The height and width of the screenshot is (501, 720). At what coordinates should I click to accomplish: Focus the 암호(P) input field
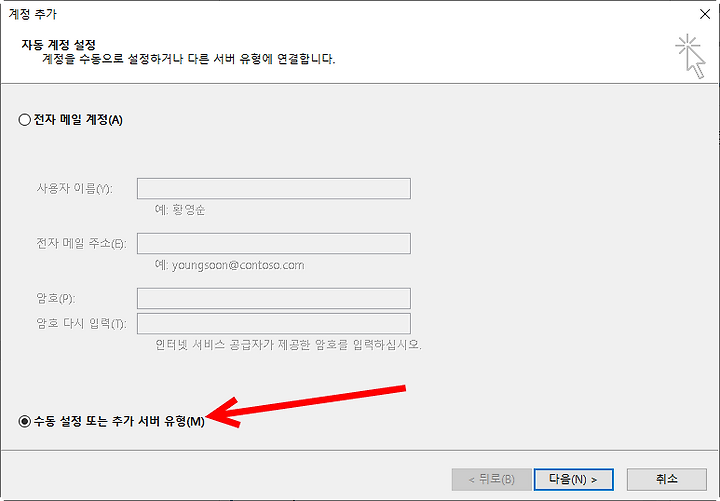274,298
